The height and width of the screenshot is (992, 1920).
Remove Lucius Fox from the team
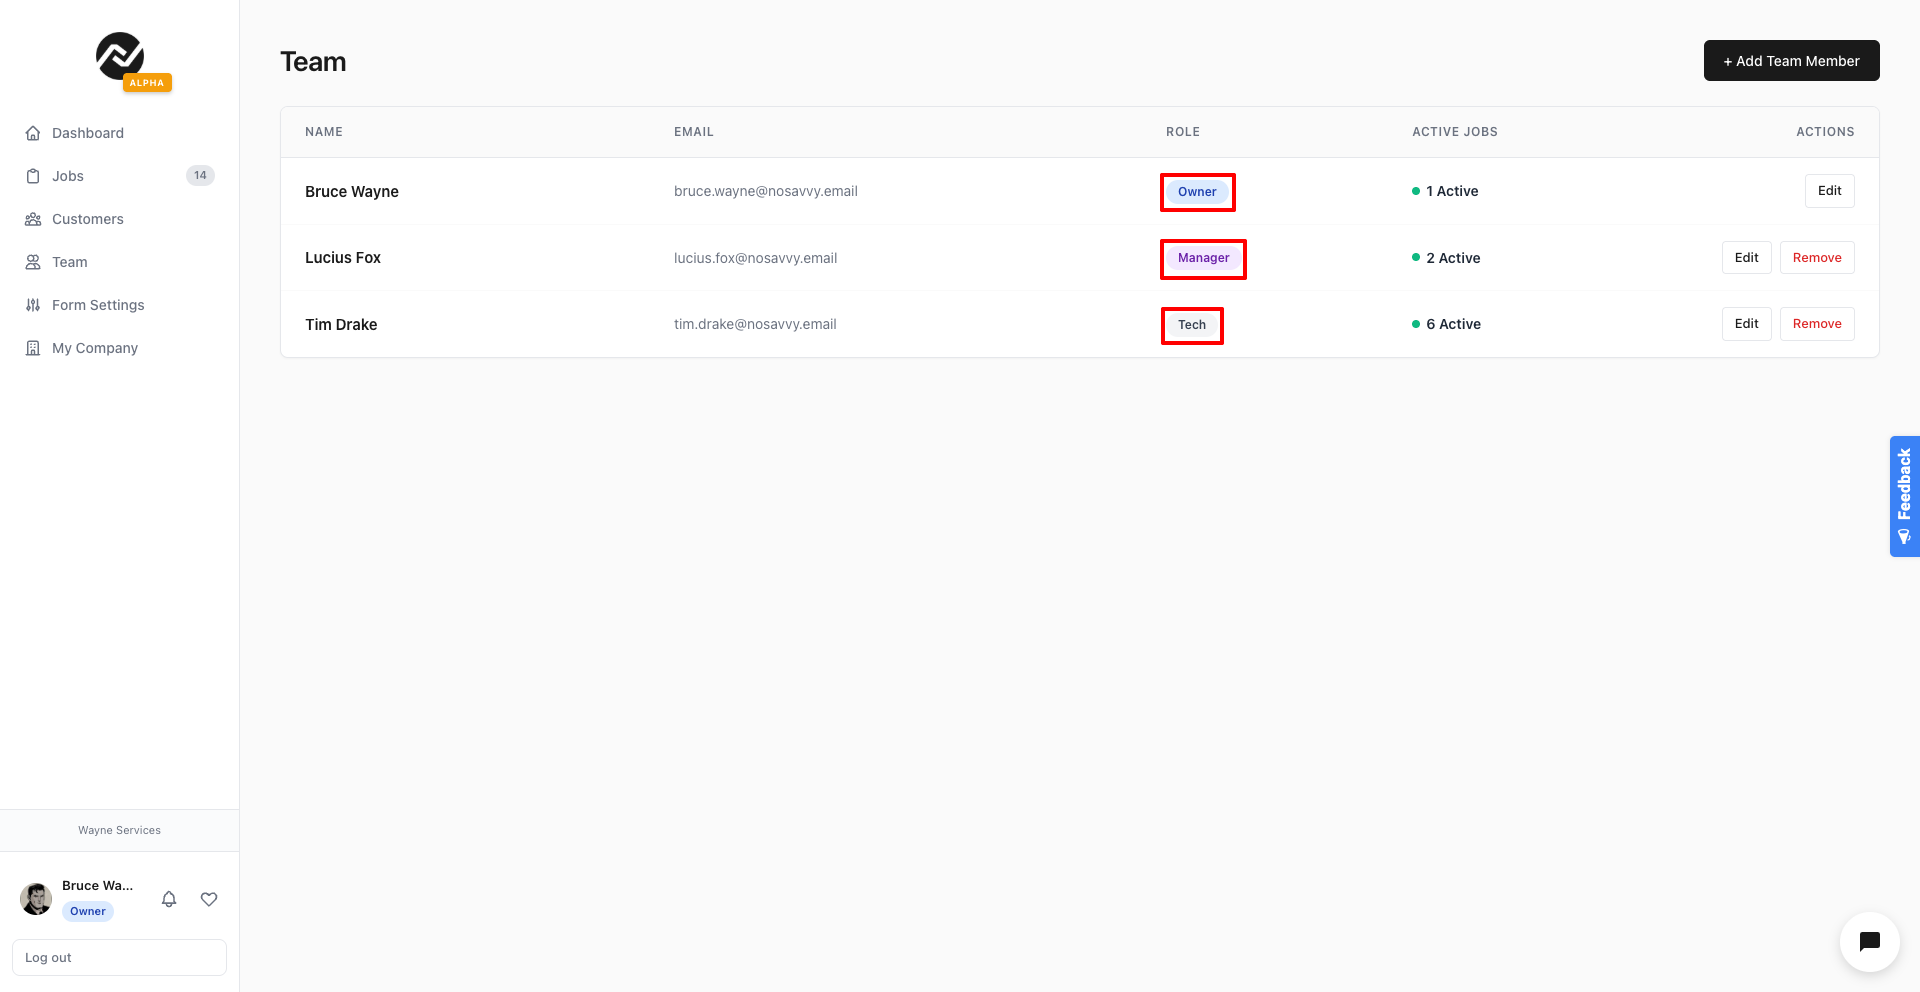(1816, 258)
